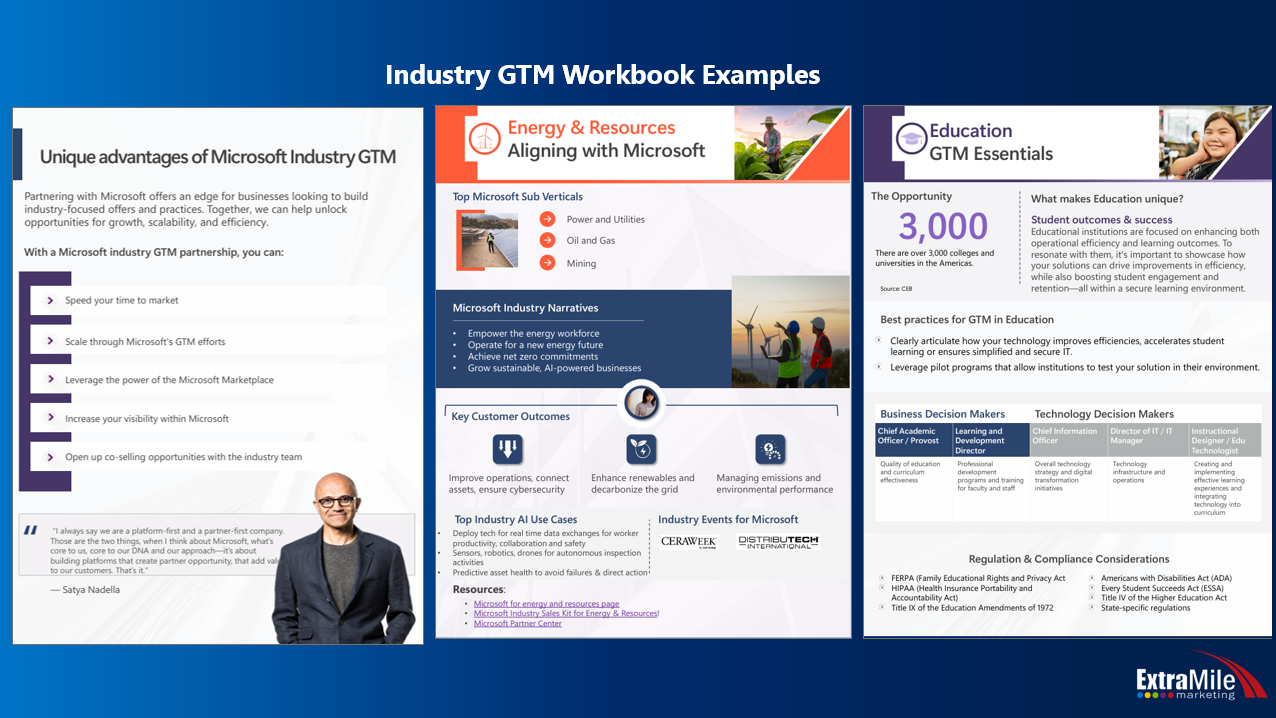Click the Americans with Disabilities Act (ADA) item
Viewport: 1276px width, 718px height.
pos(1166,578)
